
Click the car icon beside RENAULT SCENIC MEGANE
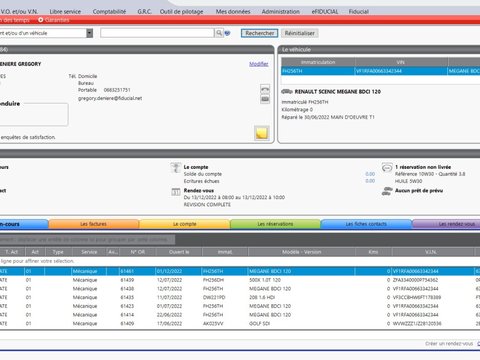click(x=287, y=91)
